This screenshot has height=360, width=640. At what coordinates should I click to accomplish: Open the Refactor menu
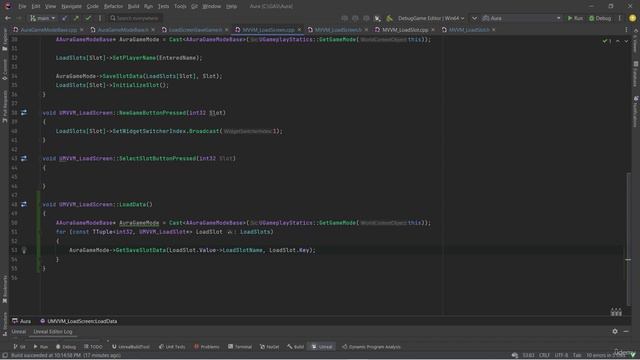click(x=113, y=7)
